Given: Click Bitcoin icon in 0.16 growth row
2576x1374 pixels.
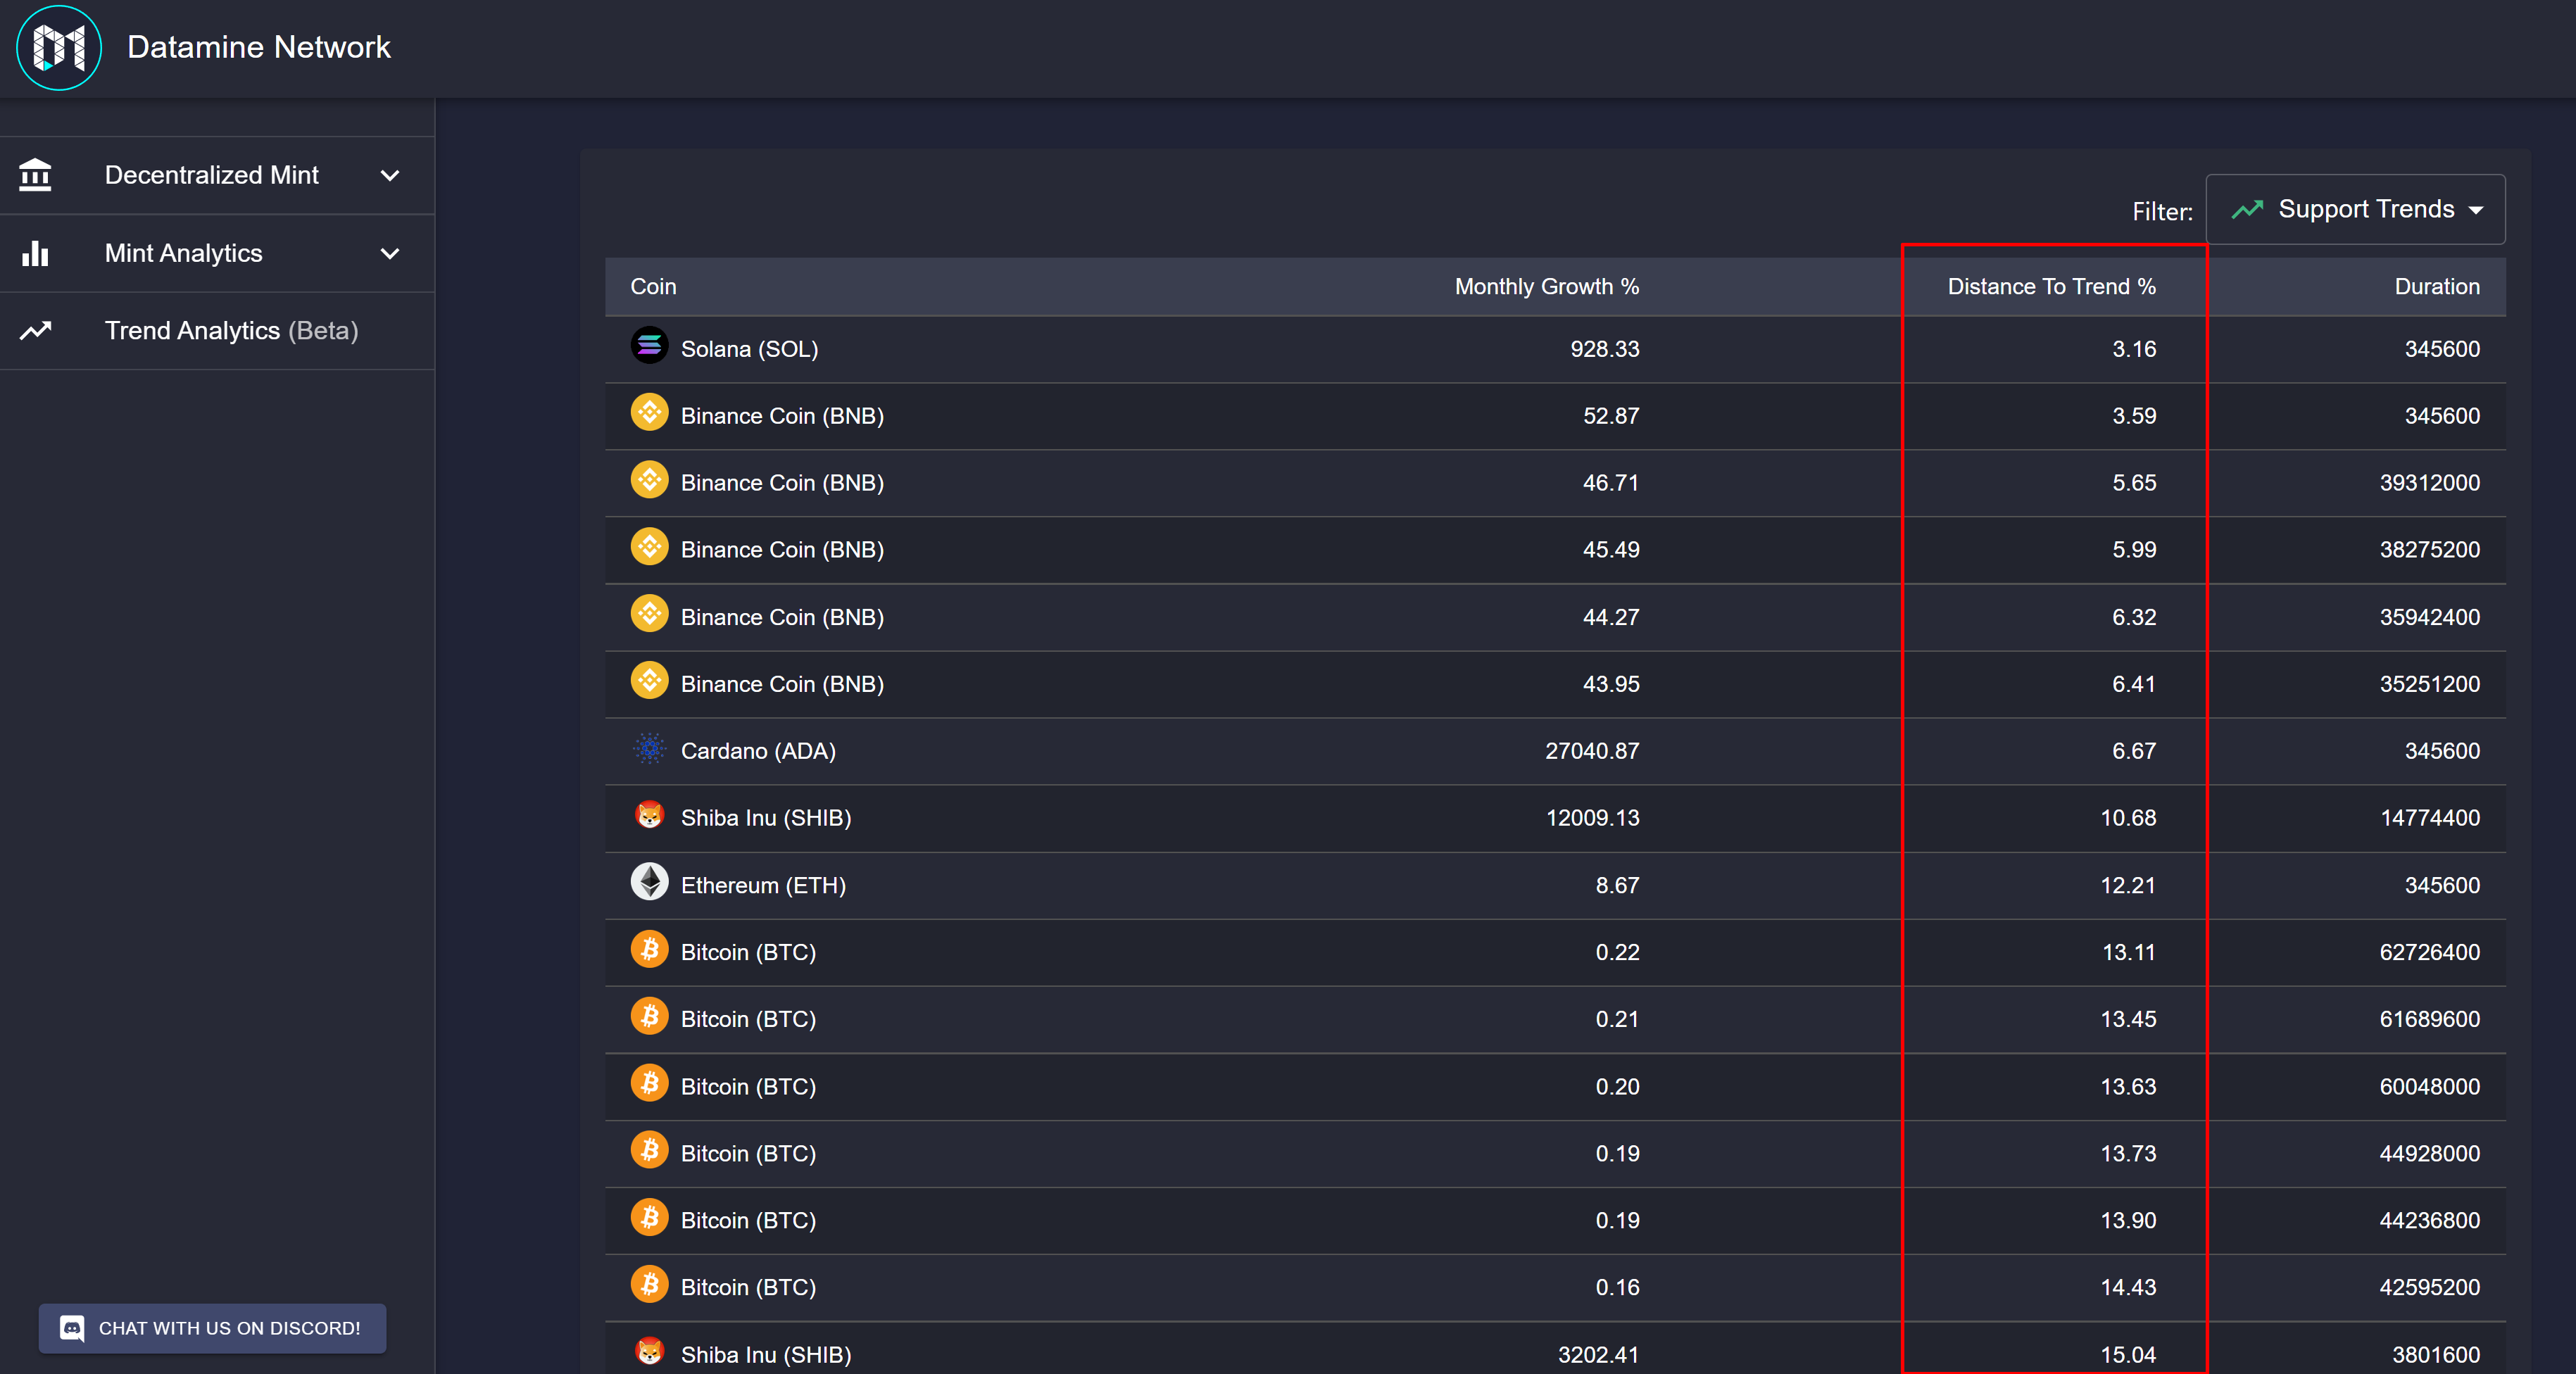Looking at the screenshot, I should tap(649, 1284).
